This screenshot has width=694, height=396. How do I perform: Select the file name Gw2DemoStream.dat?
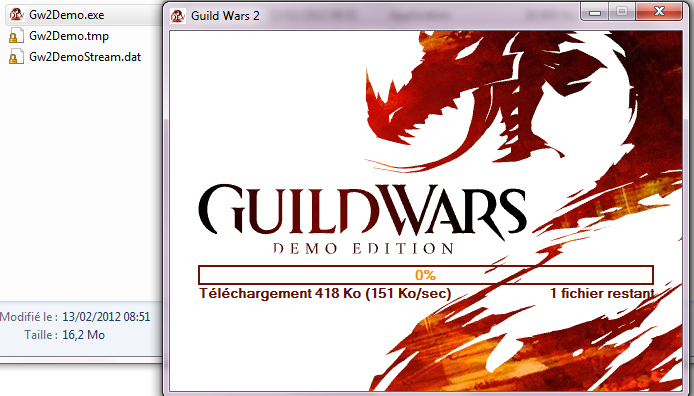(x=85, y=57)
